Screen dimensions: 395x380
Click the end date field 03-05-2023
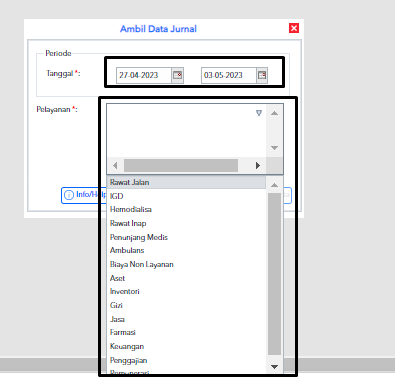(x=229, y=75)
